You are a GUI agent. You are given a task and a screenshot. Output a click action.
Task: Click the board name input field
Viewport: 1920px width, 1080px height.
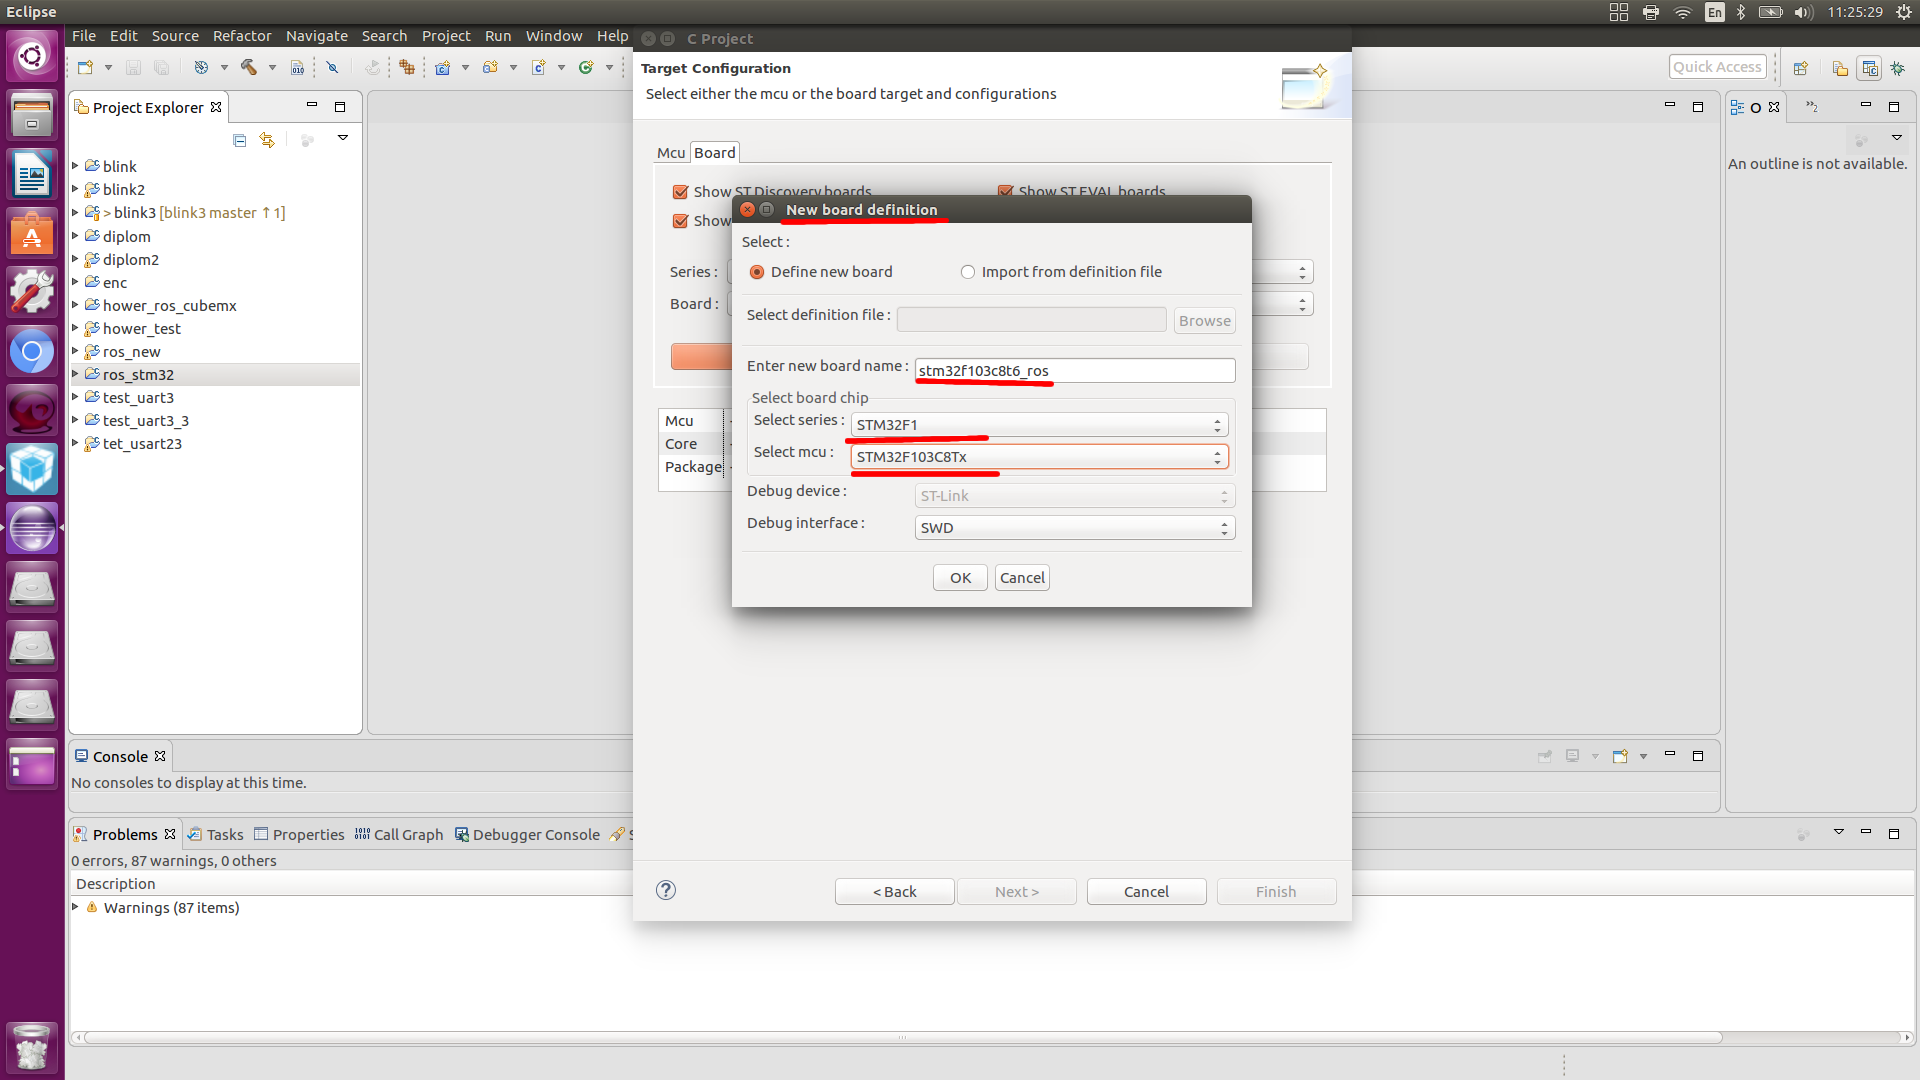(1072, 371)
